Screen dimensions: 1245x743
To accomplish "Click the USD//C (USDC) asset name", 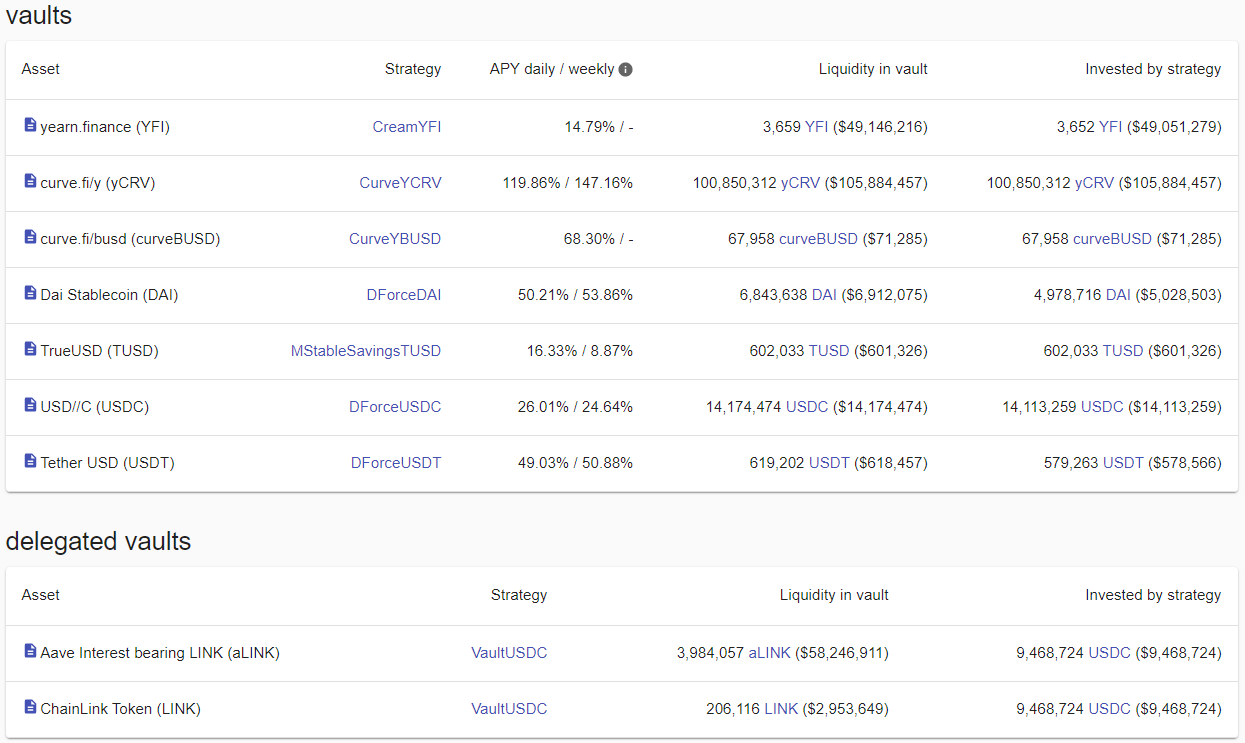I will tap(95, 407).
